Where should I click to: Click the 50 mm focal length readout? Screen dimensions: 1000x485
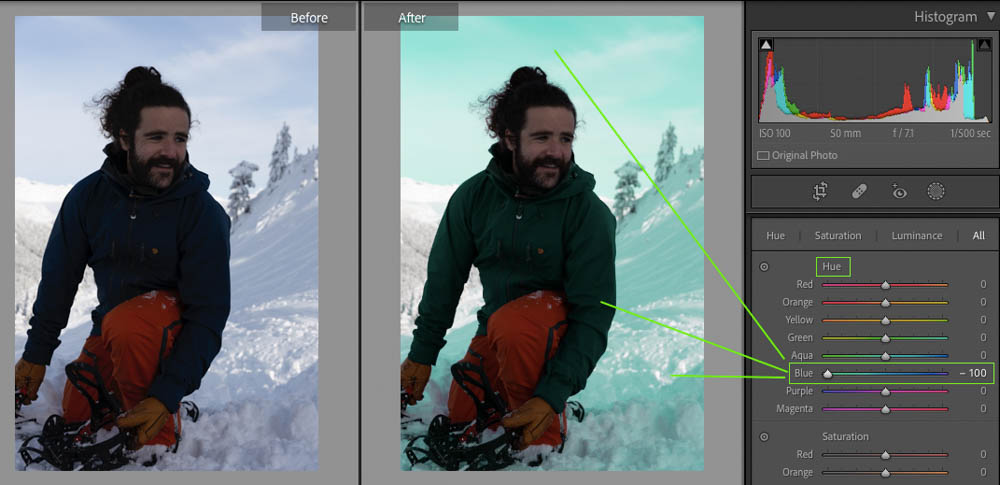[x=845, y=134]
